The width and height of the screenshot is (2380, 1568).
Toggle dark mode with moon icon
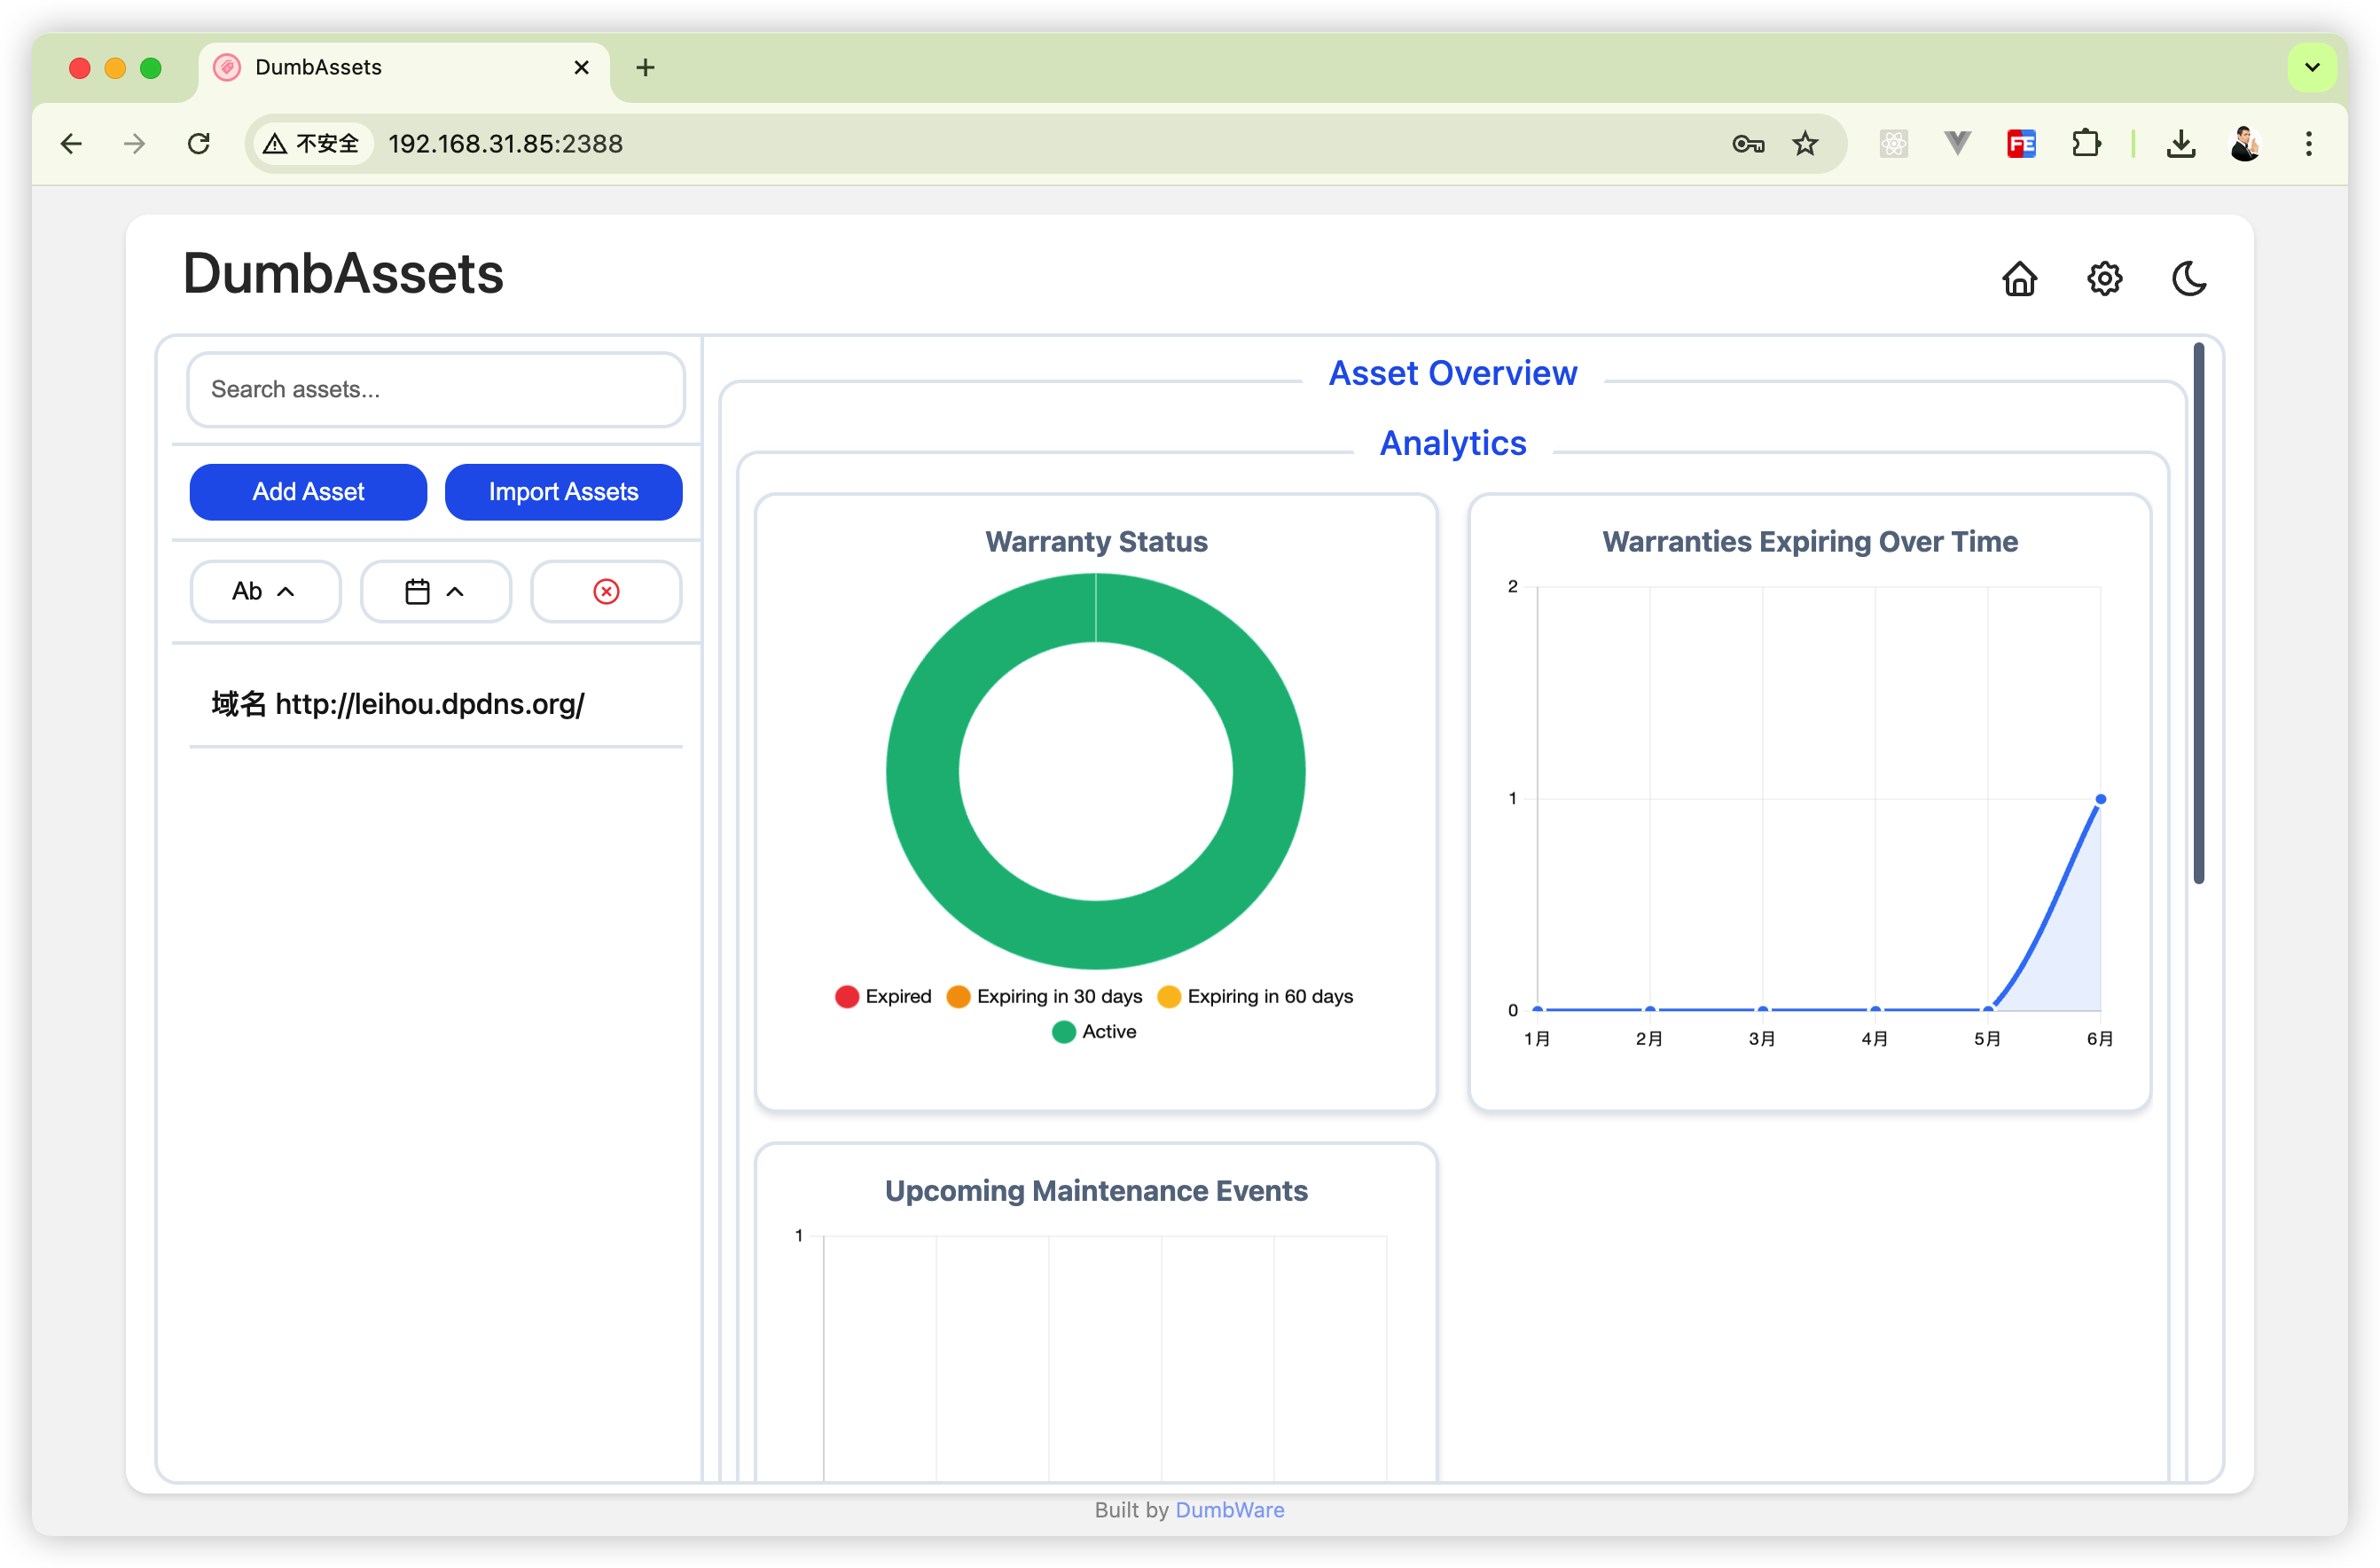(2189, 278)
